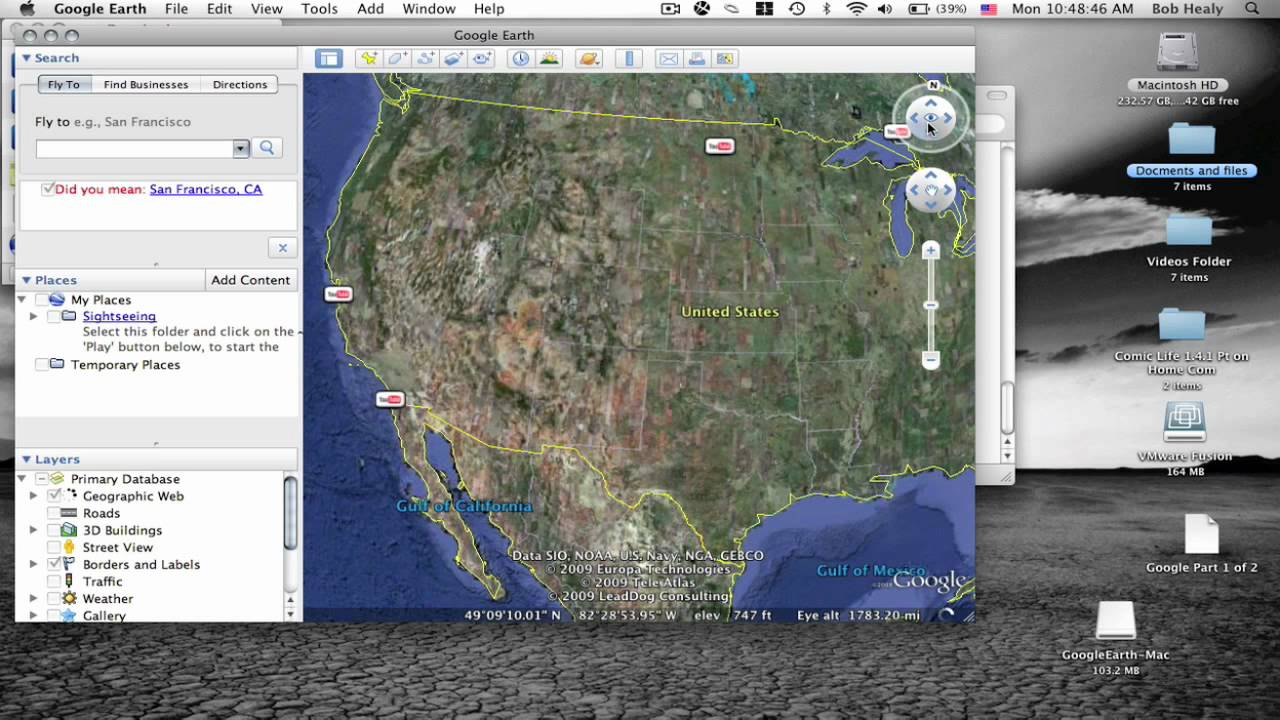Click the move joystick hand center
The width and height of the screenshot is (1280, 720).
931,190
